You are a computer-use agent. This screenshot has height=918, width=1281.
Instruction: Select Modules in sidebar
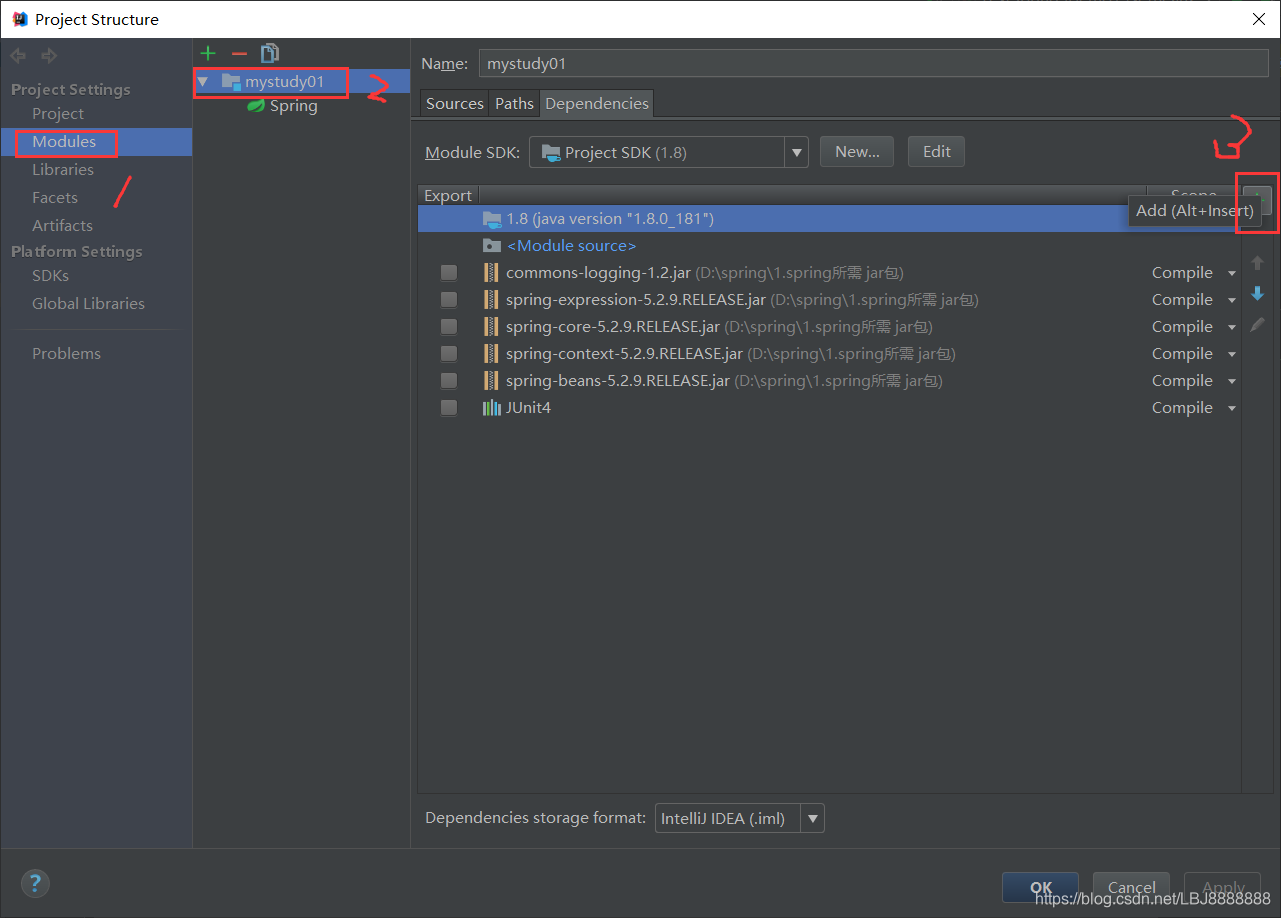pos(64,141)
